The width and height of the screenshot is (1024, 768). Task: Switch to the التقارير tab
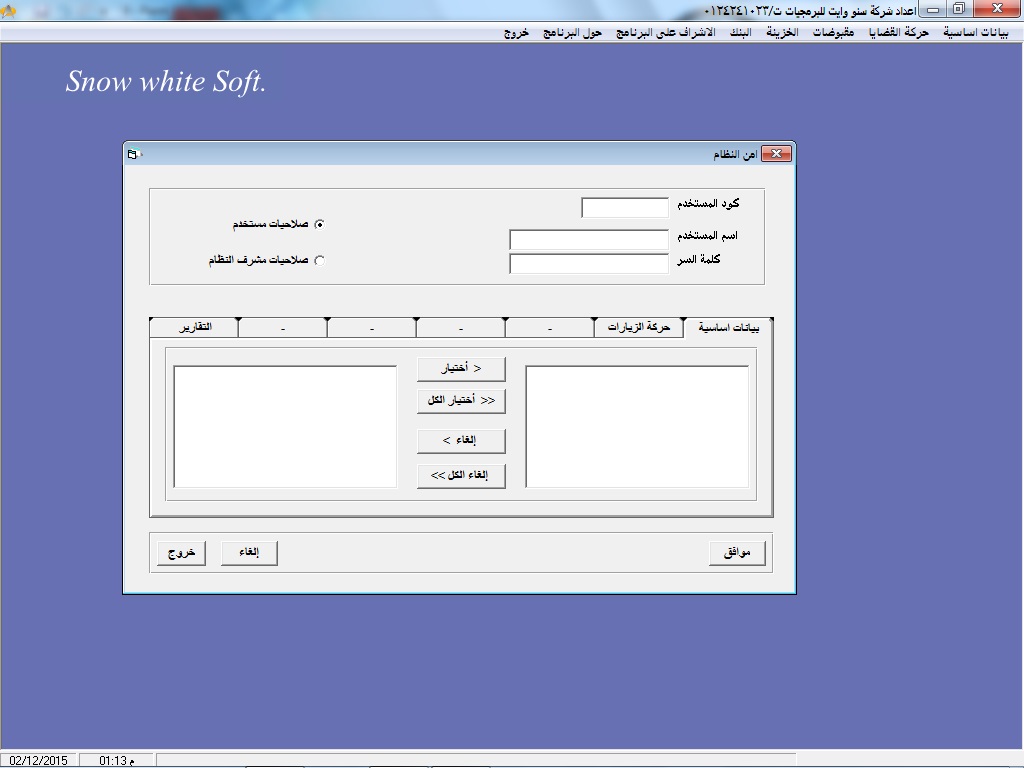pos(194,327)
